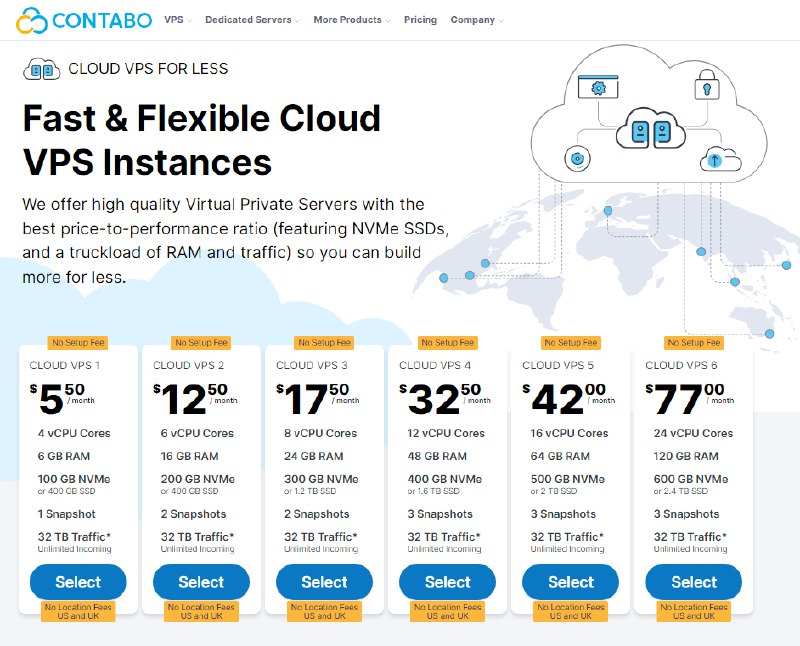Click the upload arrow cloud icon in the illustration

[720, 159]
